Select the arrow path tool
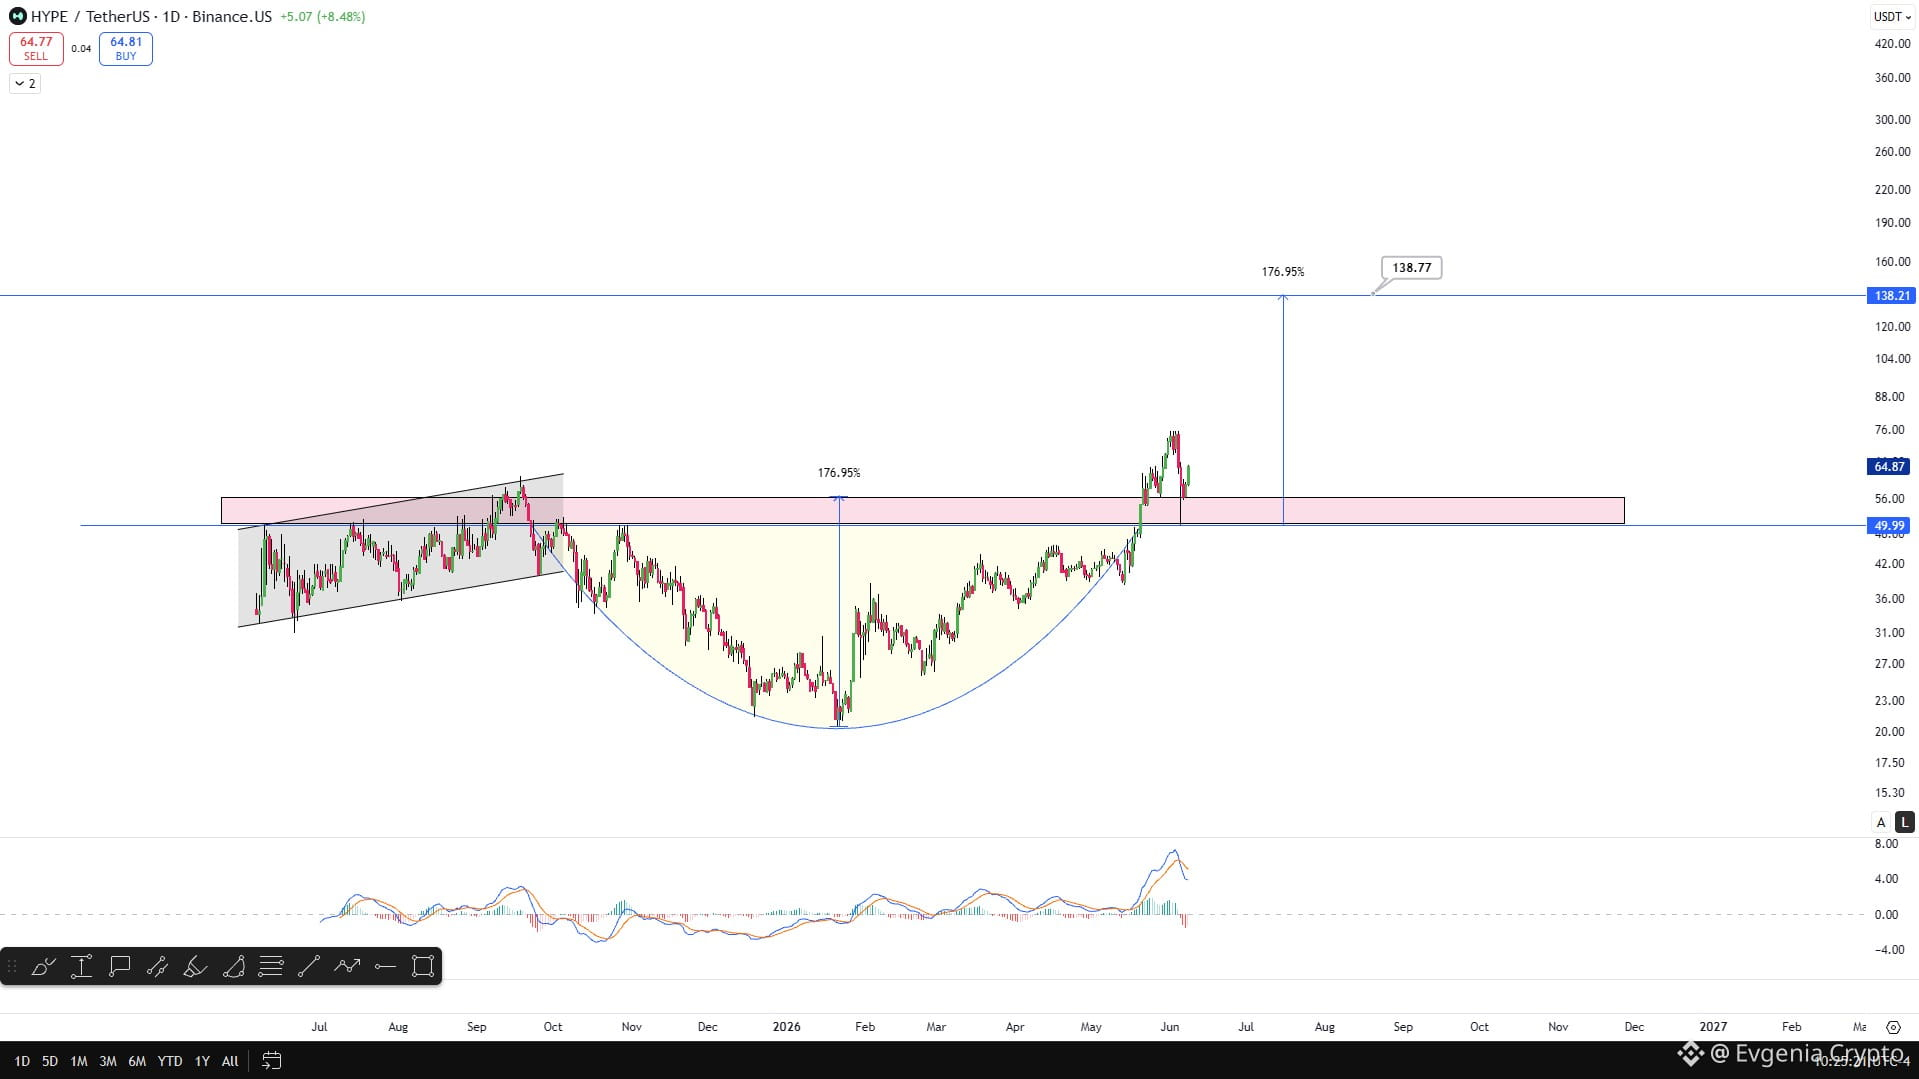Image resolution: width=1919 pixels, height=1079 pixels. [x=347, y=966]
